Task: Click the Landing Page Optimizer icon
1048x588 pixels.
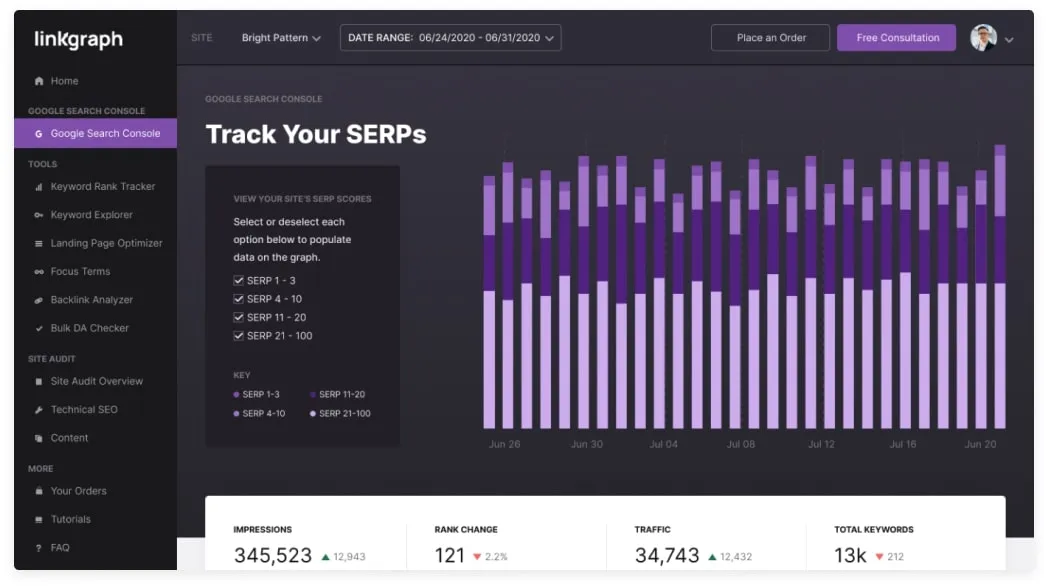Action: [x=39, y=243]
